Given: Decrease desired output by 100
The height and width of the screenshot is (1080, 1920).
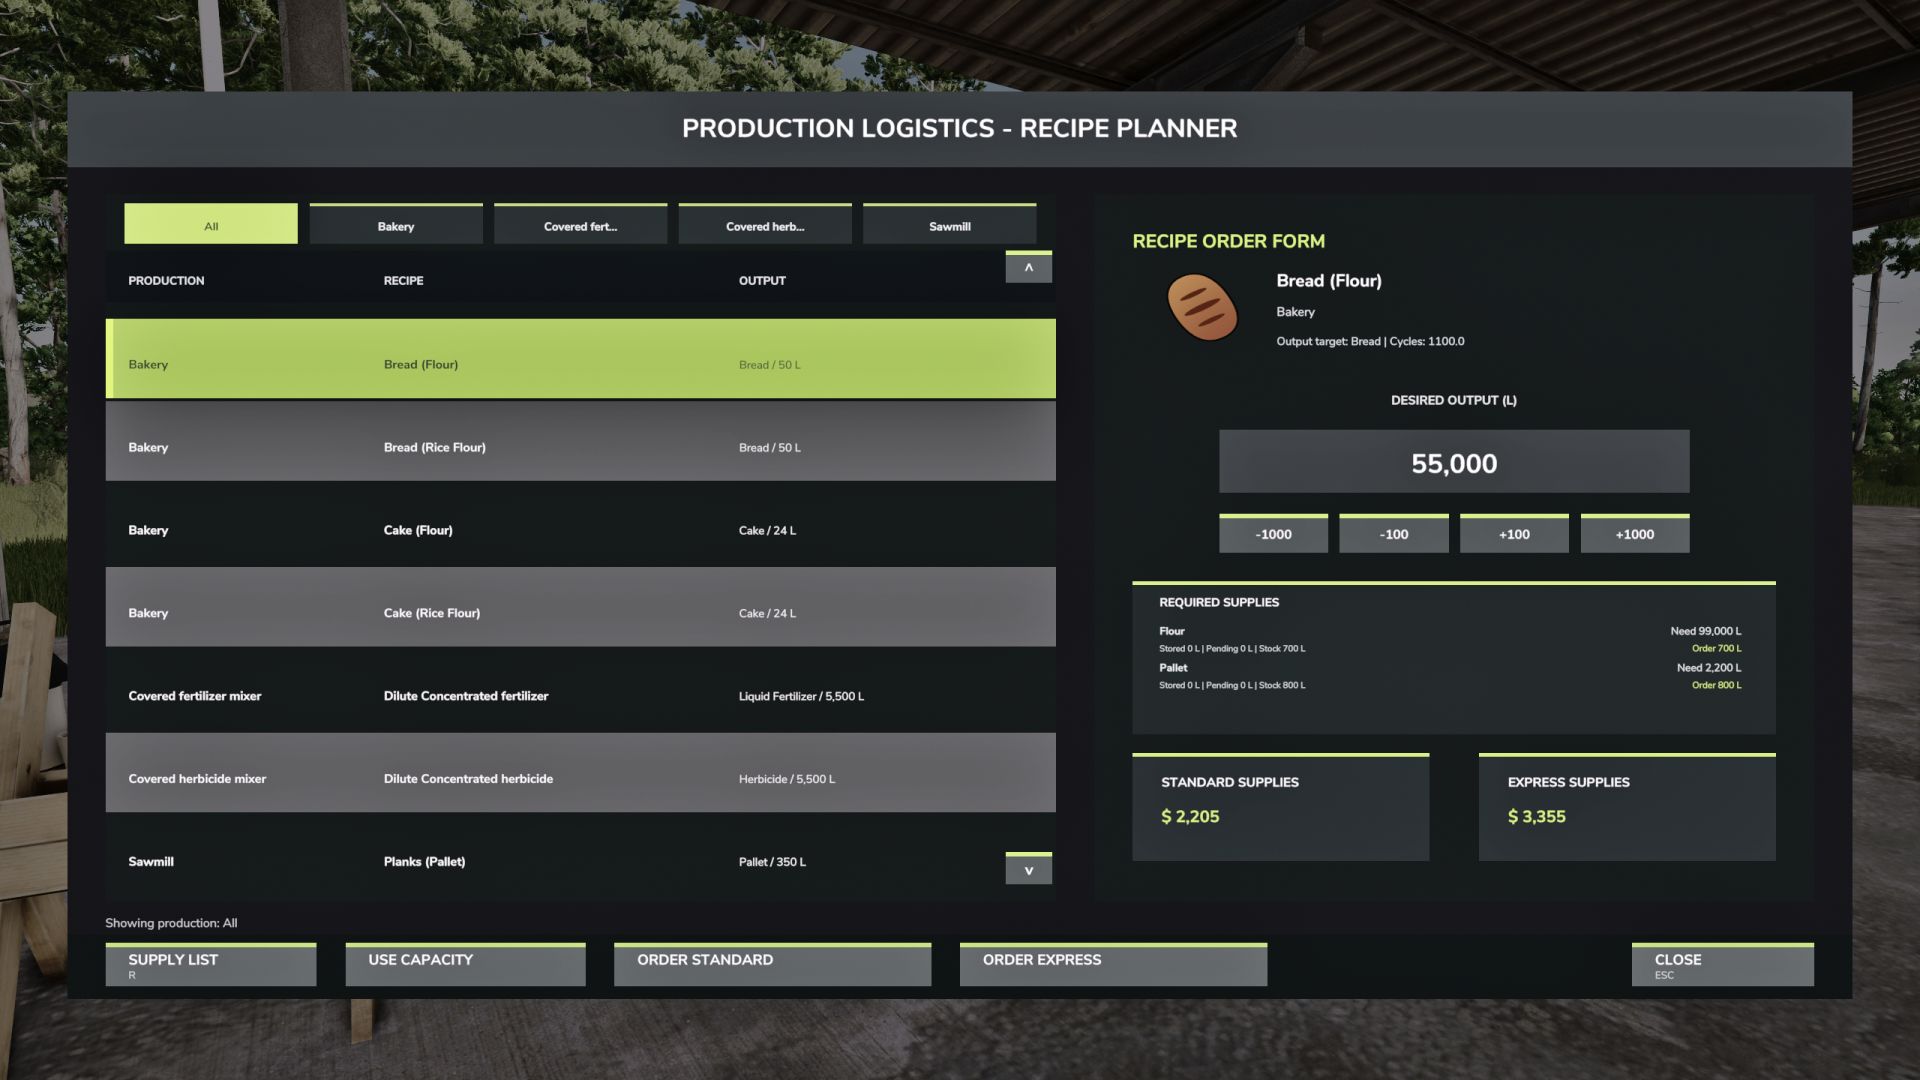Looking at the screenshot, I should tap(1394, 533).
